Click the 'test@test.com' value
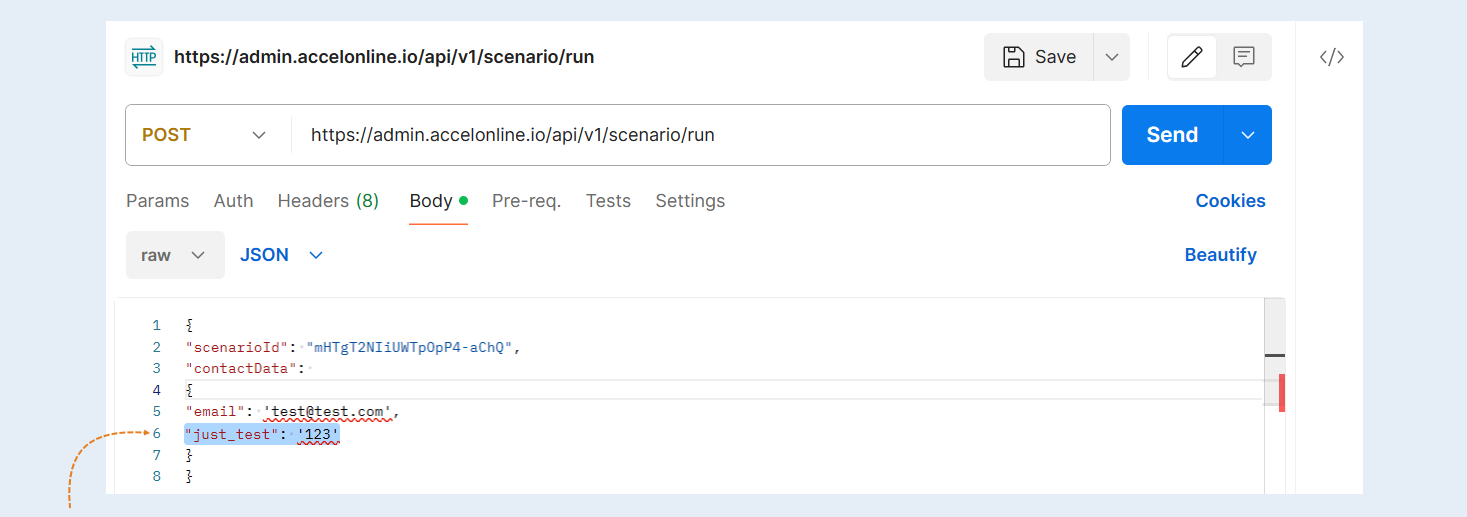This screenshot has width=1467, height=517. pos(329,411)
